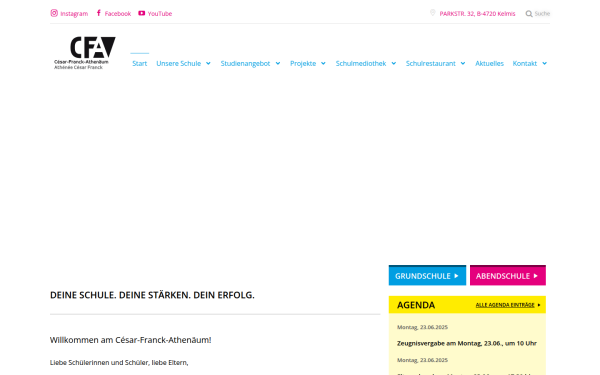Expand the Projekte menu chevron
The height and width of the screenshot is (375, 600).
323,64
